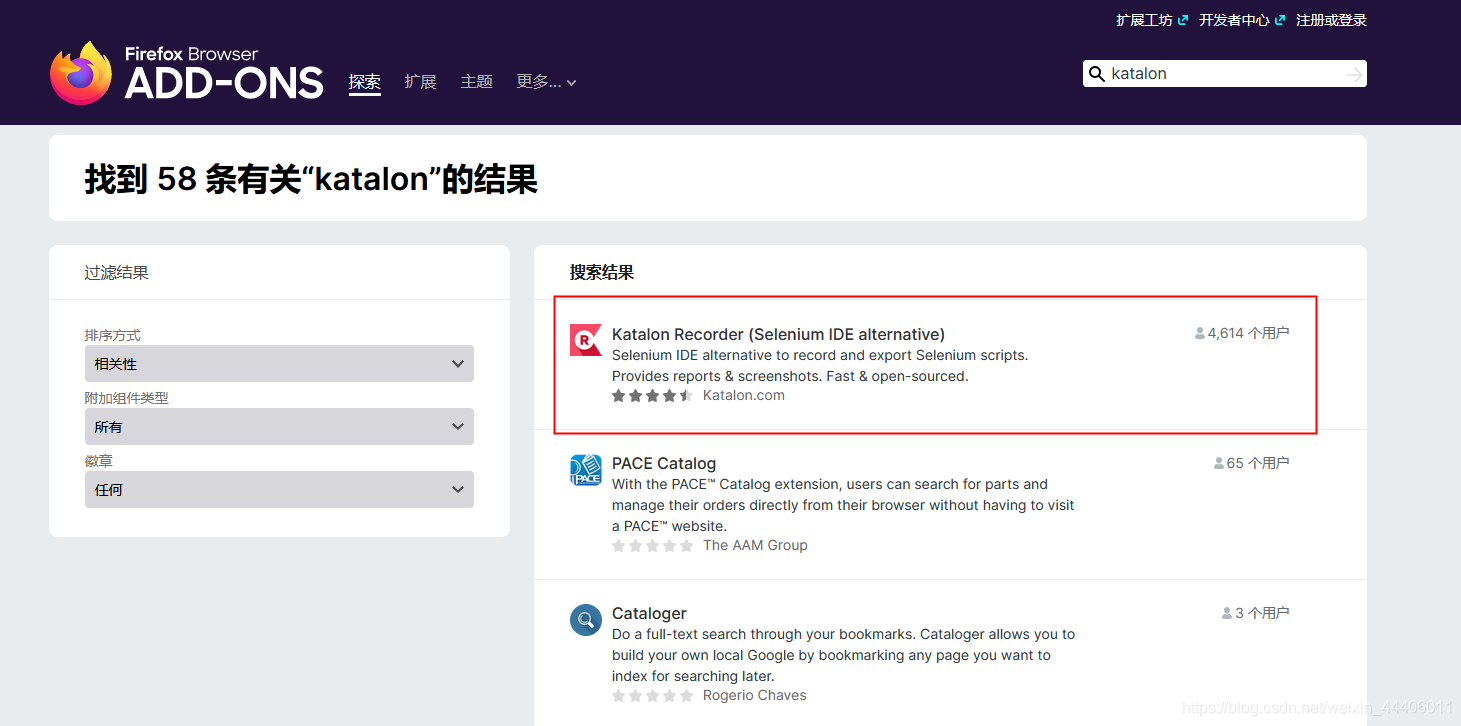Viewport: 1461px width, 726px height.
Task: Click the external link icon beside 开发者中心
Action: 1280,20
